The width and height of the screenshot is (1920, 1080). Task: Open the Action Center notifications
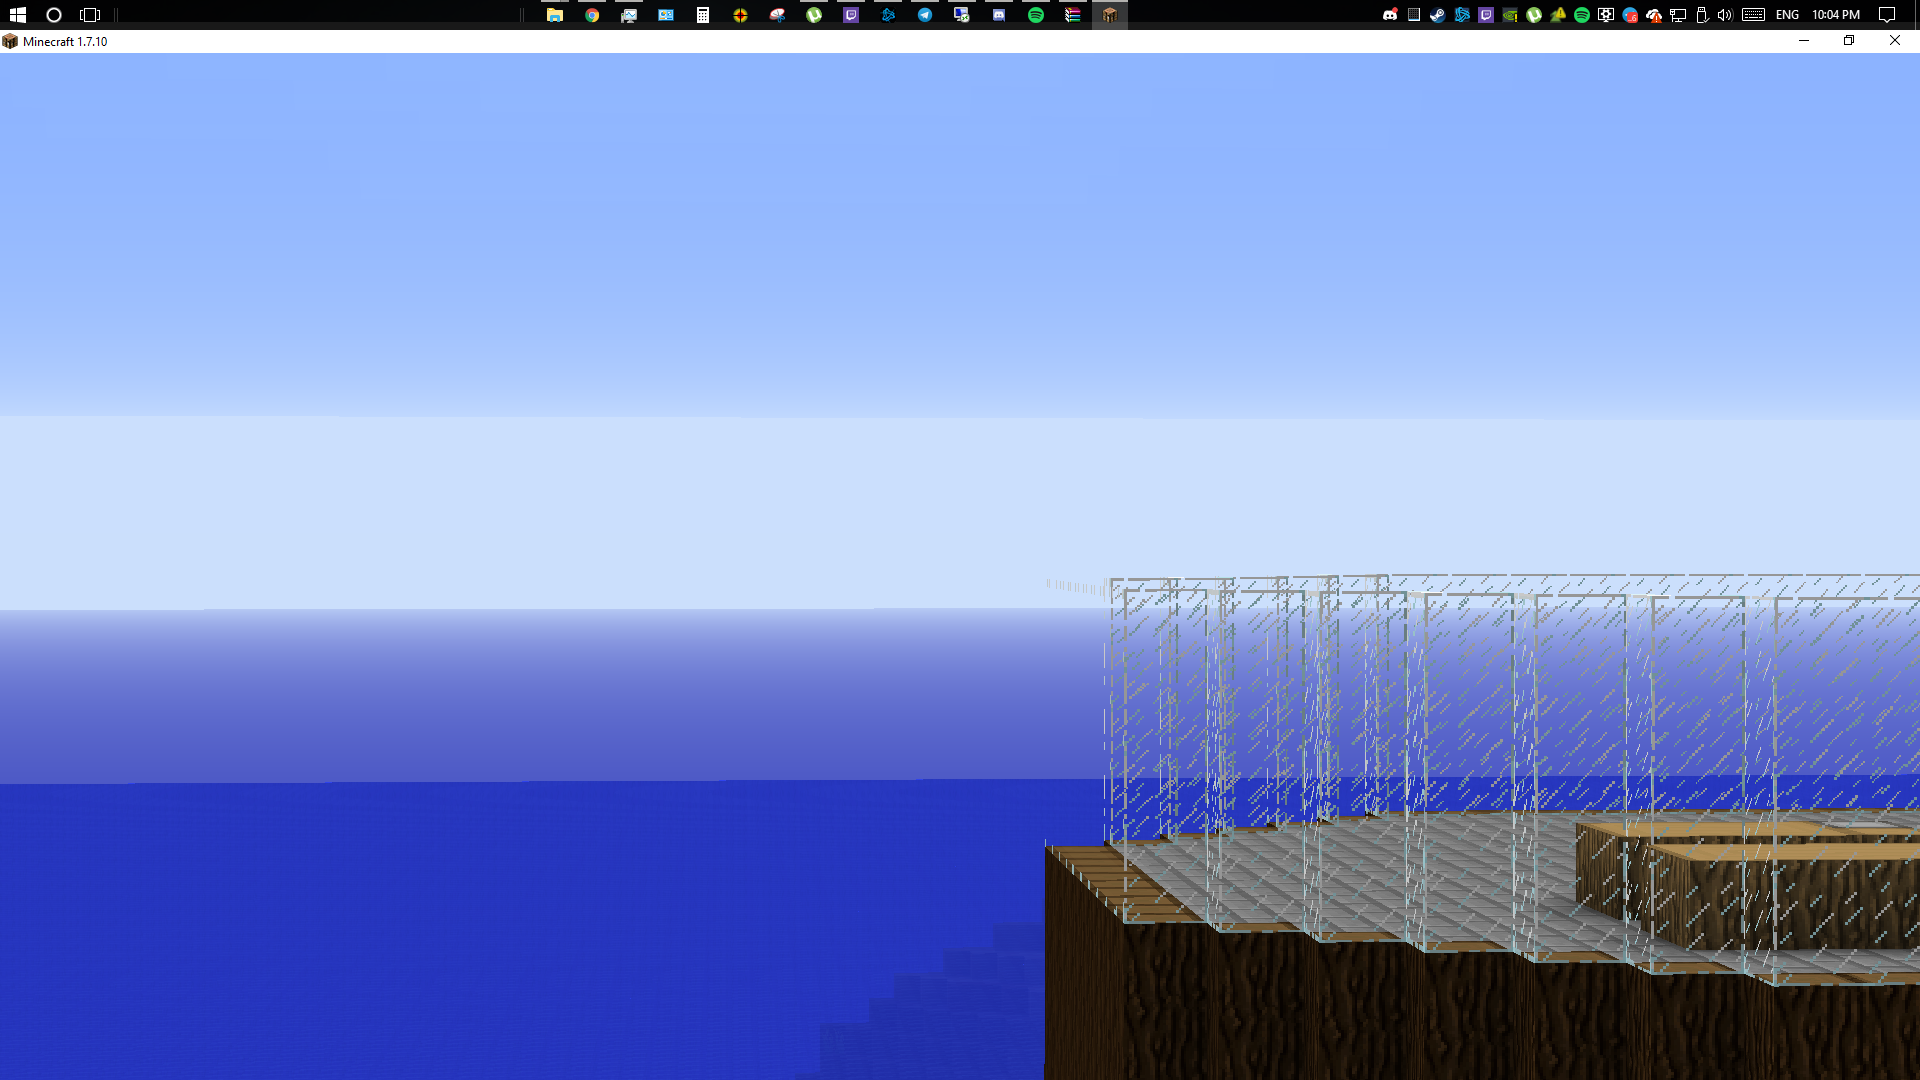pyautogui.click(x=1887, y=15)
